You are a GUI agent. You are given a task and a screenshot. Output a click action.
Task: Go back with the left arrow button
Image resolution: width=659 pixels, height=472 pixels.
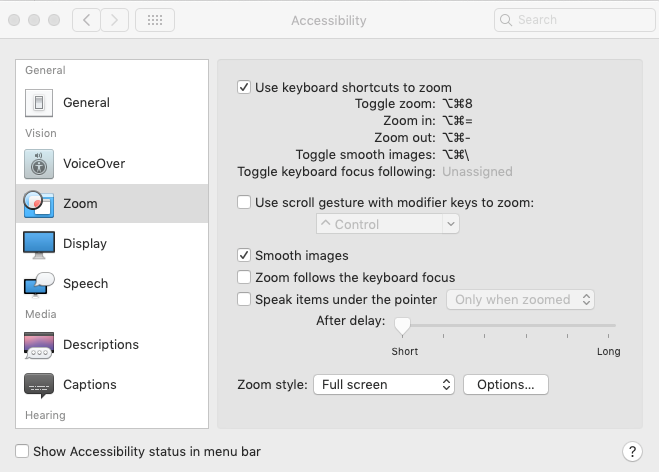coord(86,20)
